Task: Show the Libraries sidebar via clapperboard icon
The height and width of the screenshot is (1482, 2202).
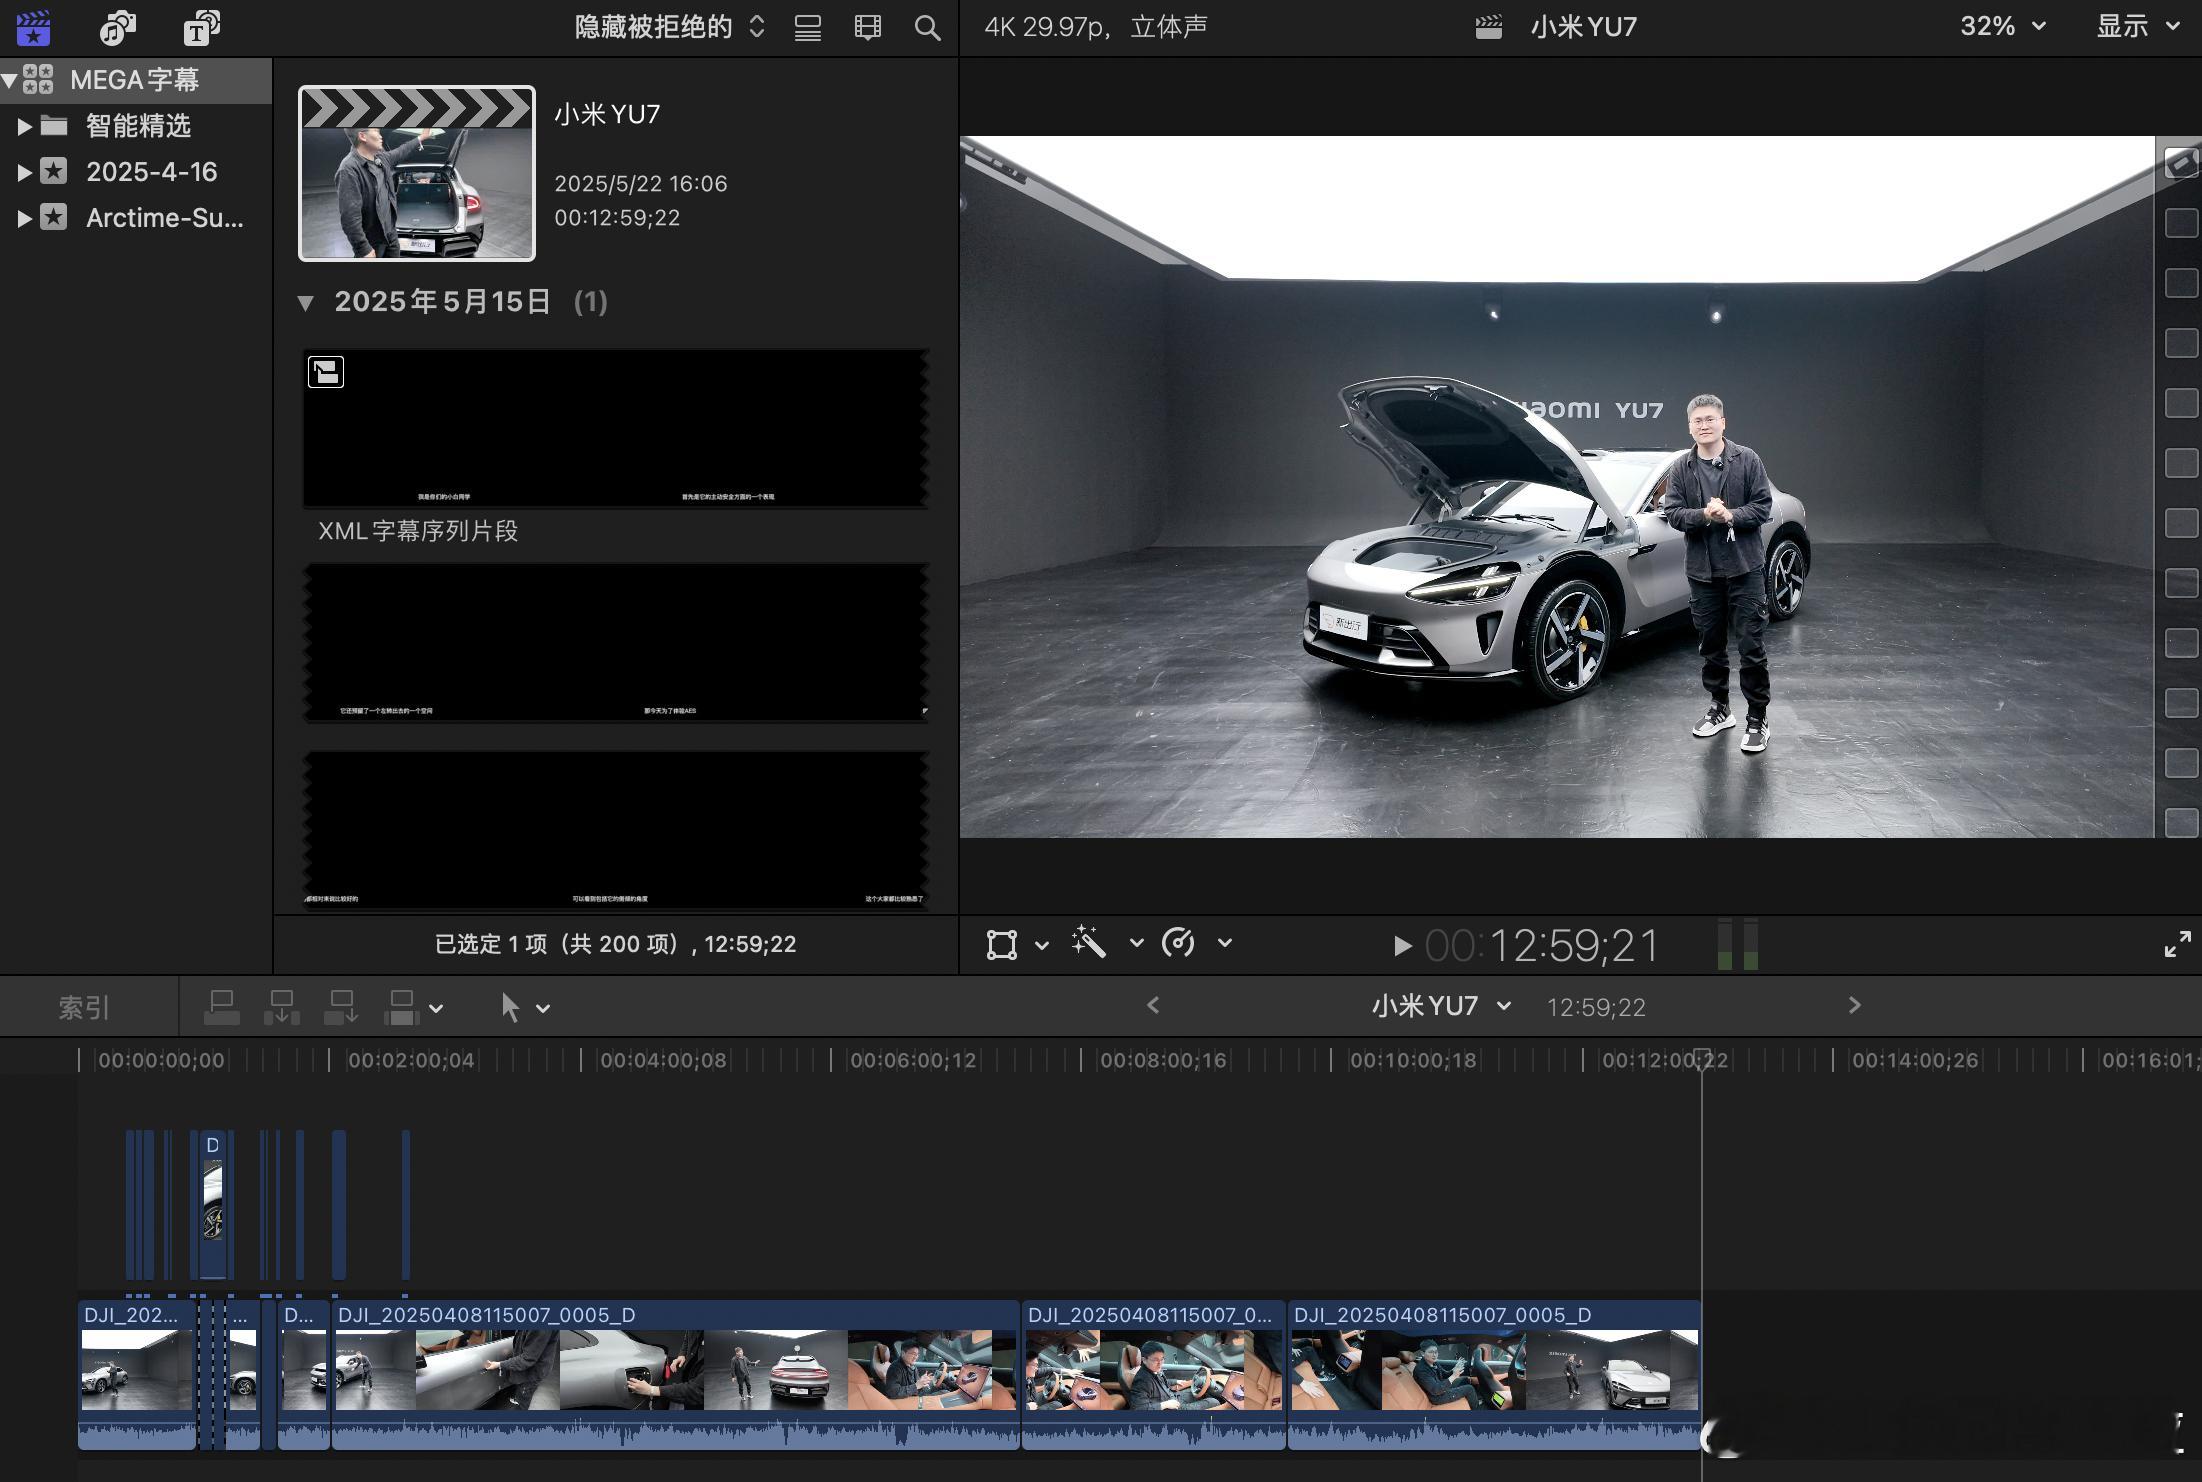Action: (x=33, y=27)
